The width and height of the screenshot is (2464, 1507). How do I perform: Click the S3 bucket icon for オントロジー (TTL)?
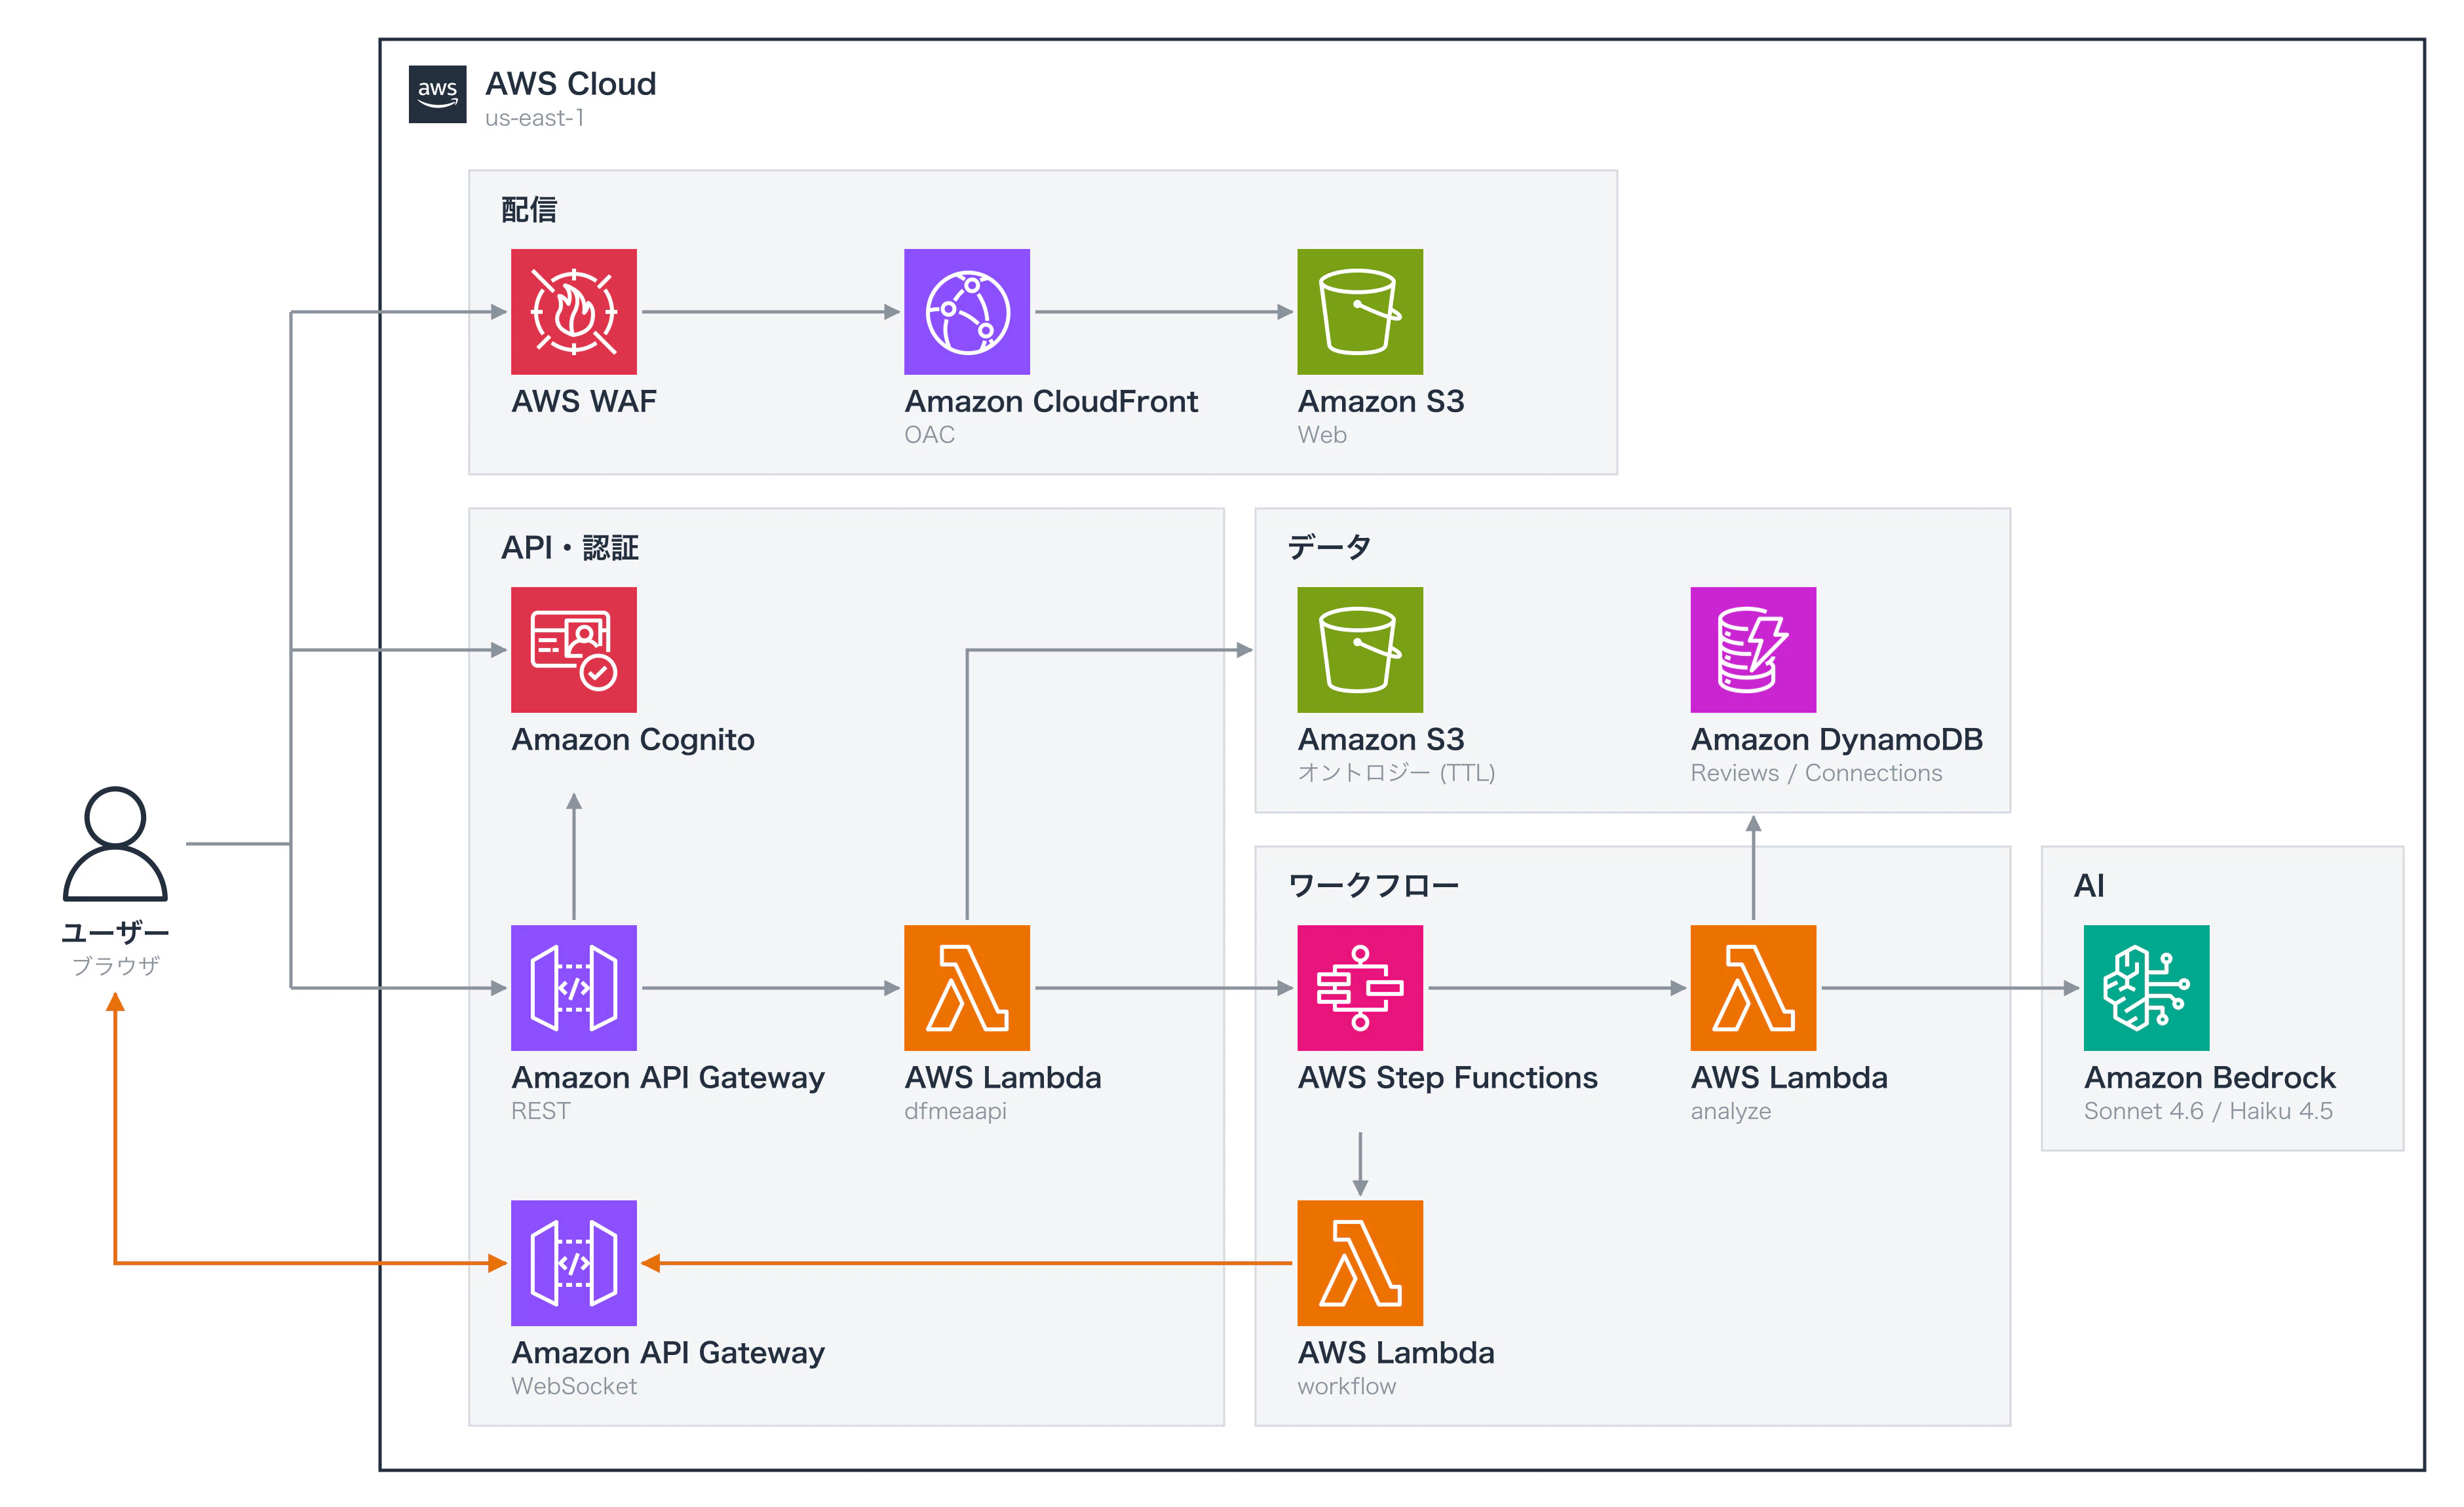(x=1360, y=650)
